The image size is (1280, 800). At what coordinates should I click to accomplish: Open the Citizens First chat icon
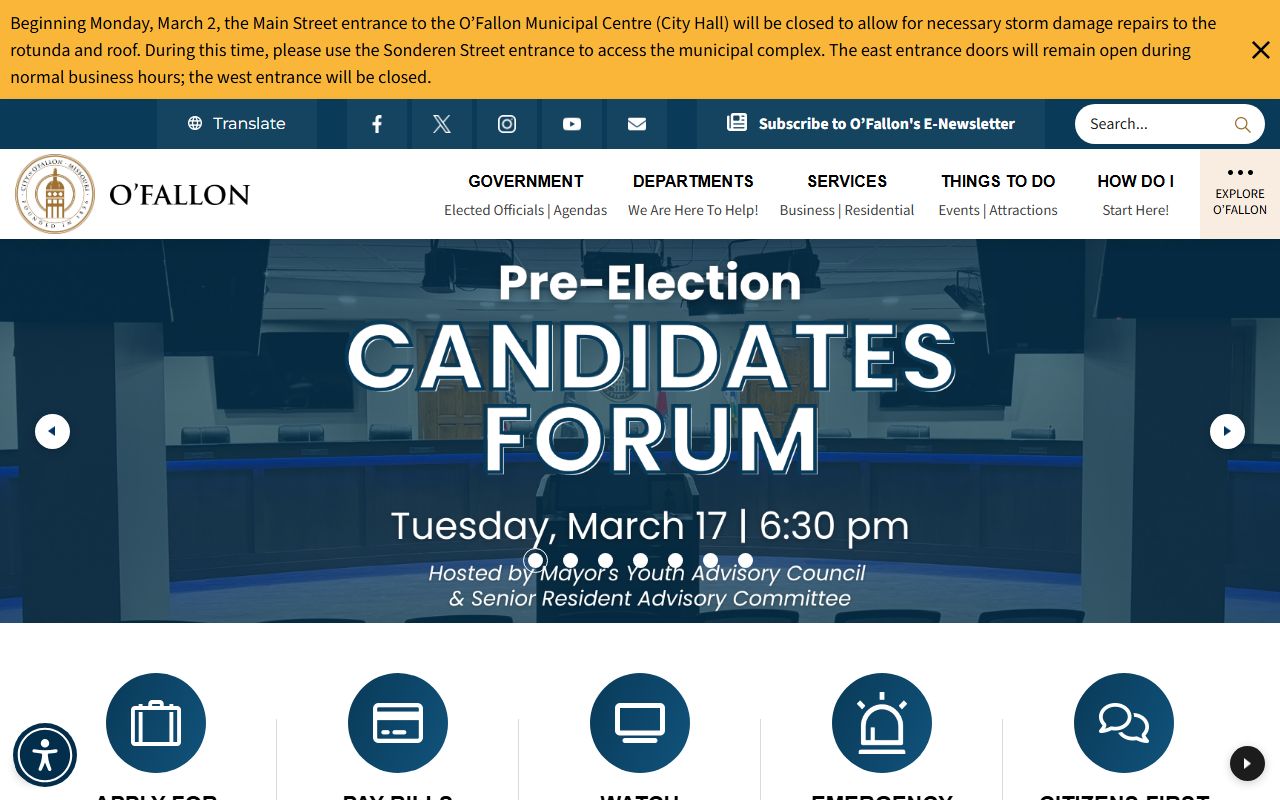click(1123, 723)
